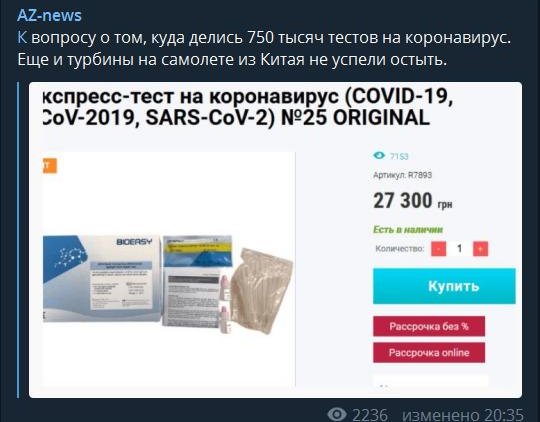Click the Артикул R7893 text
Viewport: 540px width, 422px height.
pos(403,175)
